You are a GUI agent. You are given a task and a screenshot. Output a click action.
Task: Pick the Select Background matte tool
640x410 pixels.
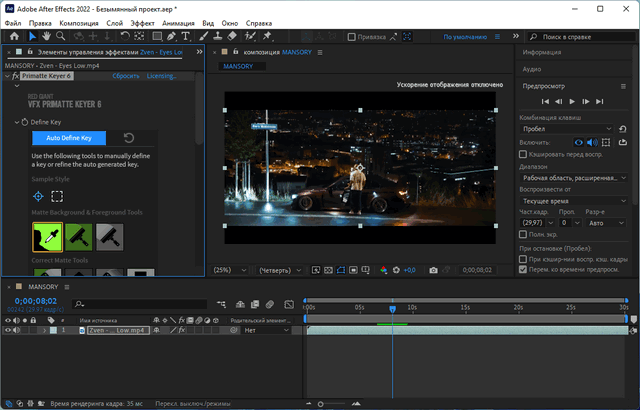click(46, 237)
